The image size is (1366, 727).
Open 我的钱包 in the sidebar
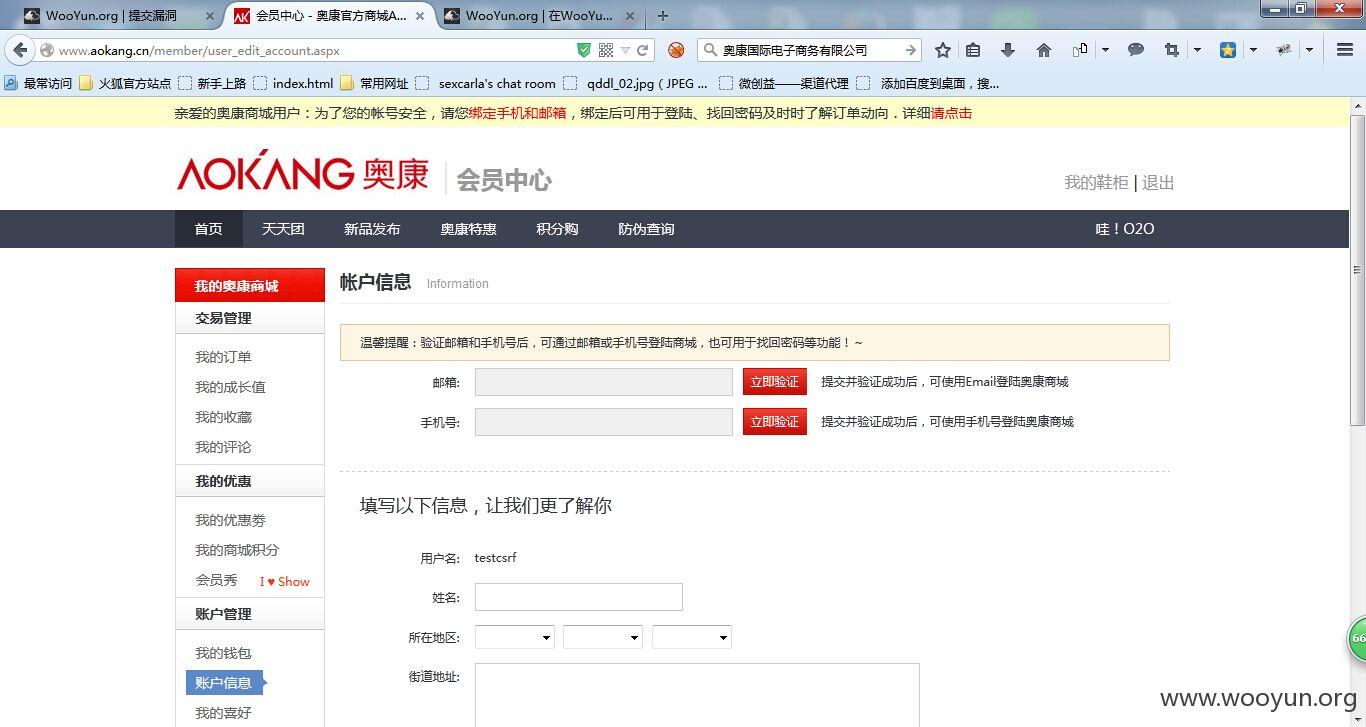tap(223, 653)
